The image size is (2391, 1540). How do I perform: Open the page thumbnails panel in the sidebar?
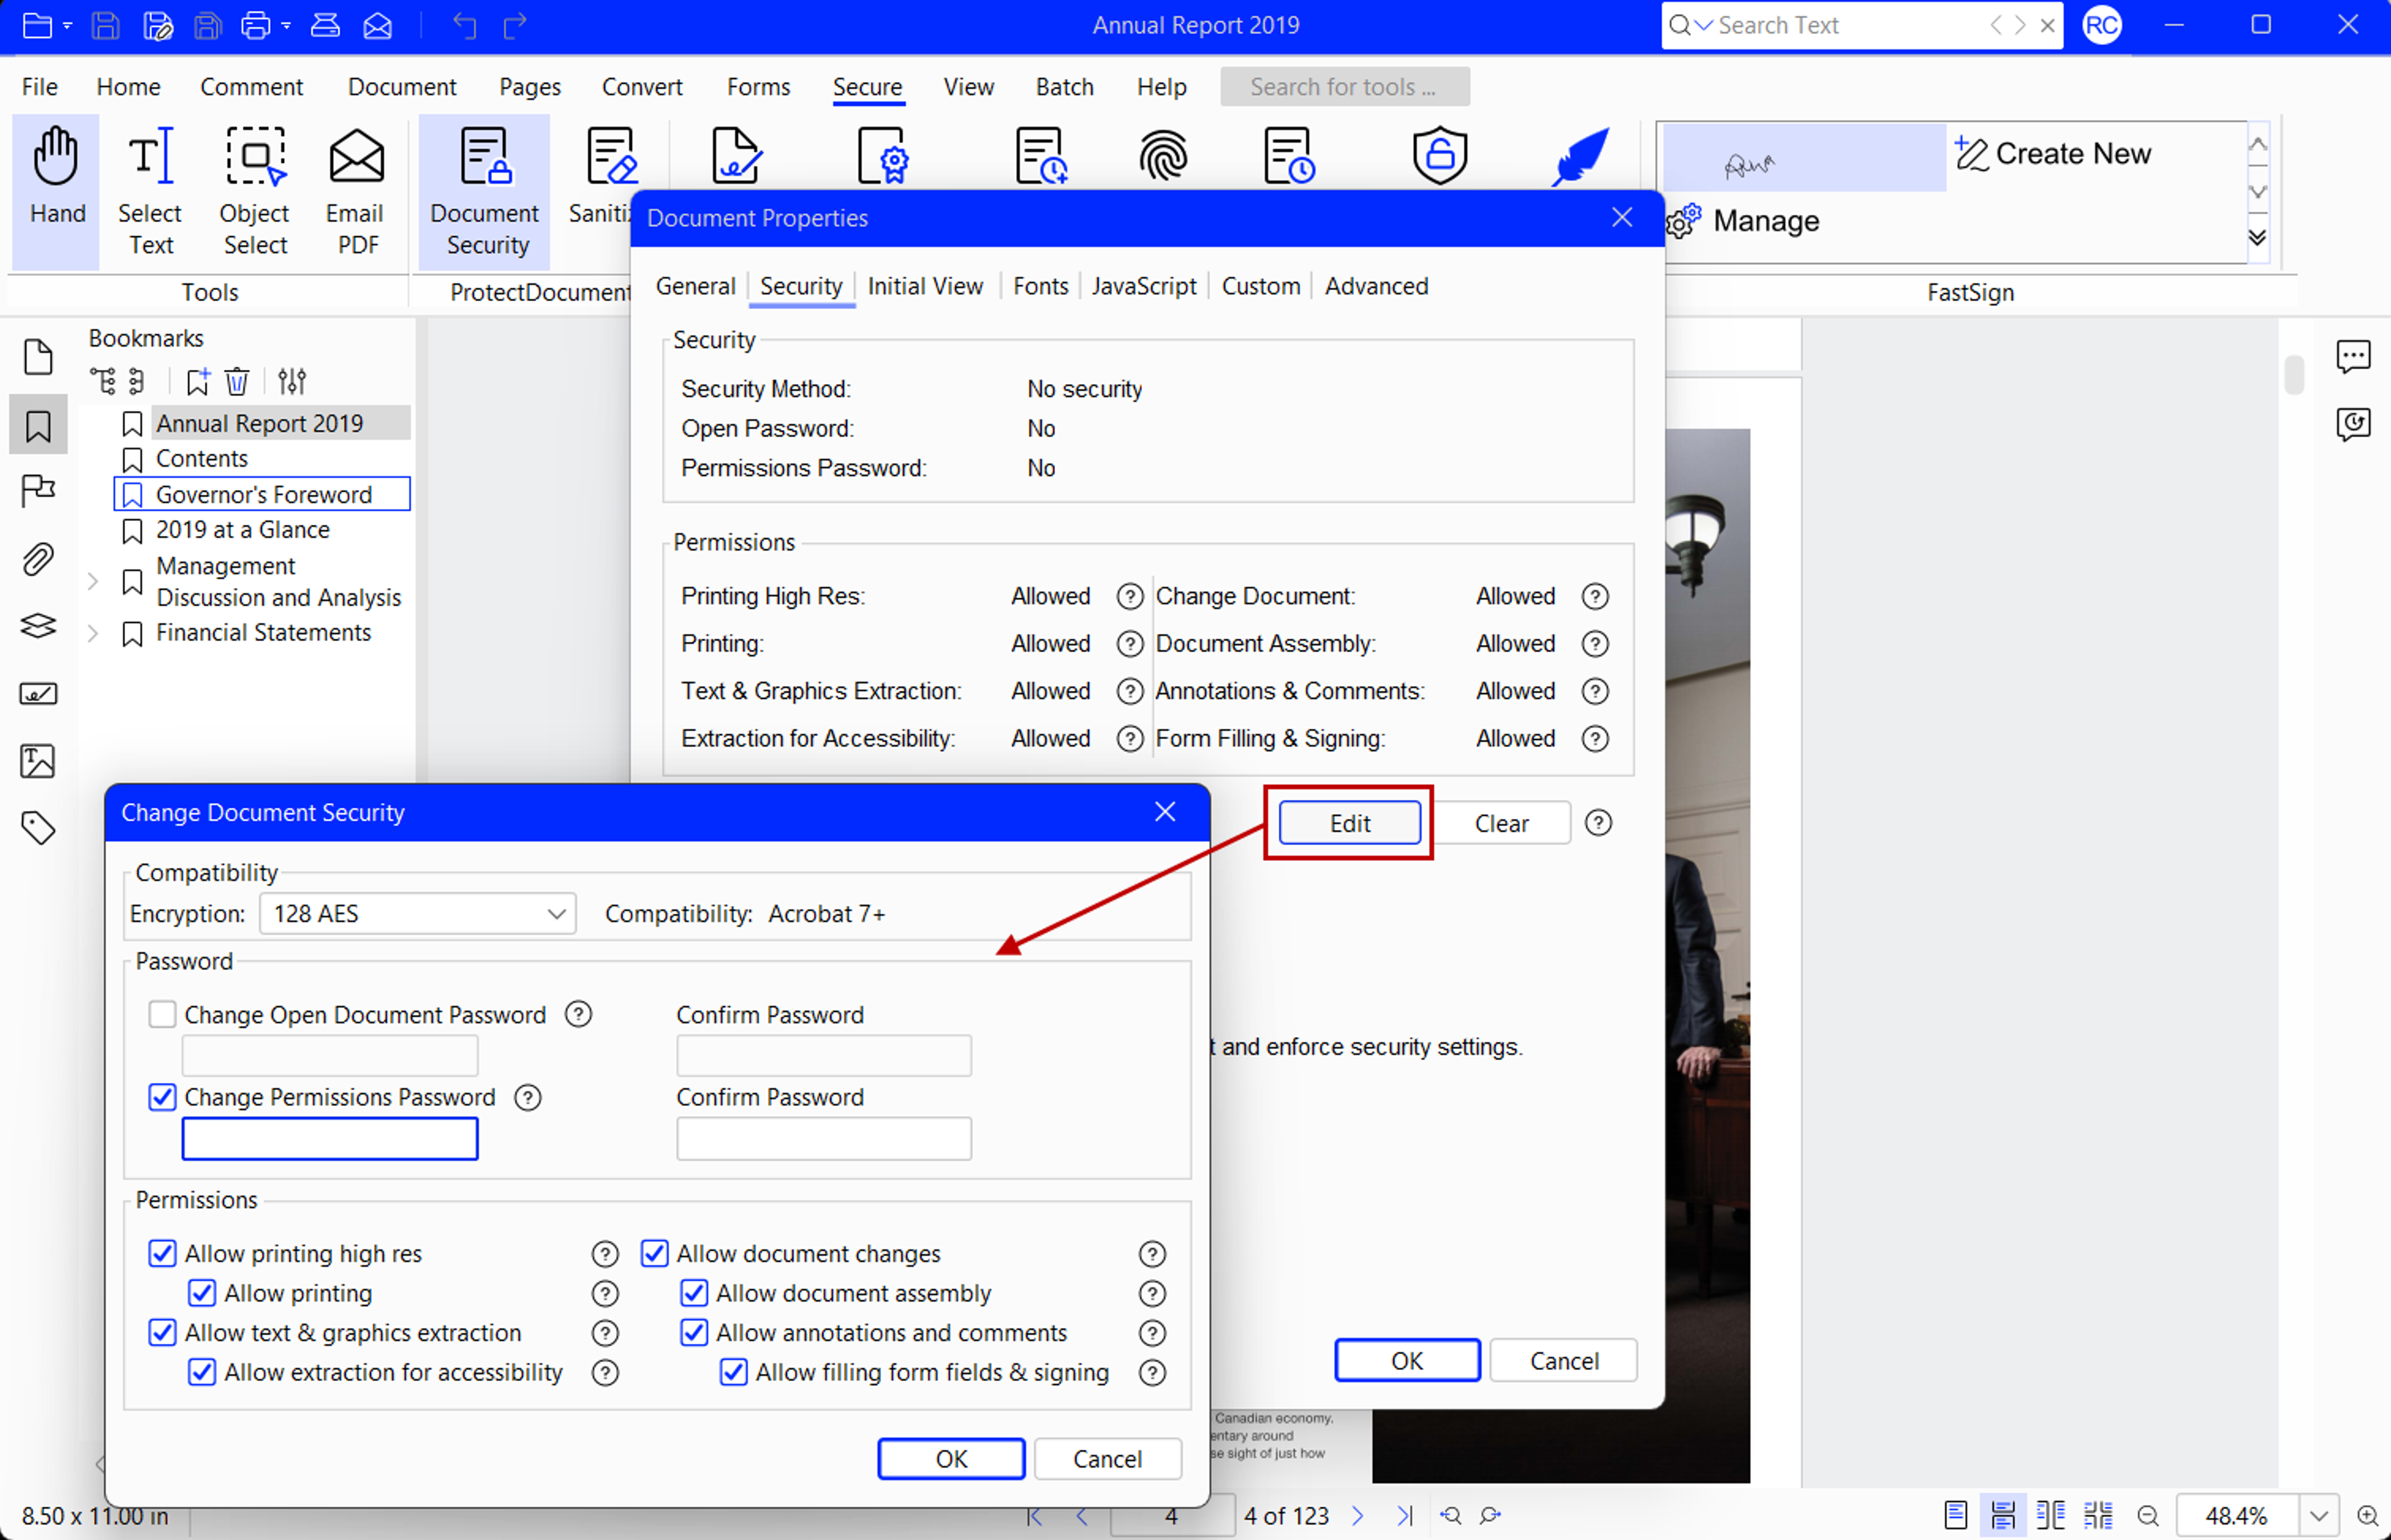(x=38, y=357)
